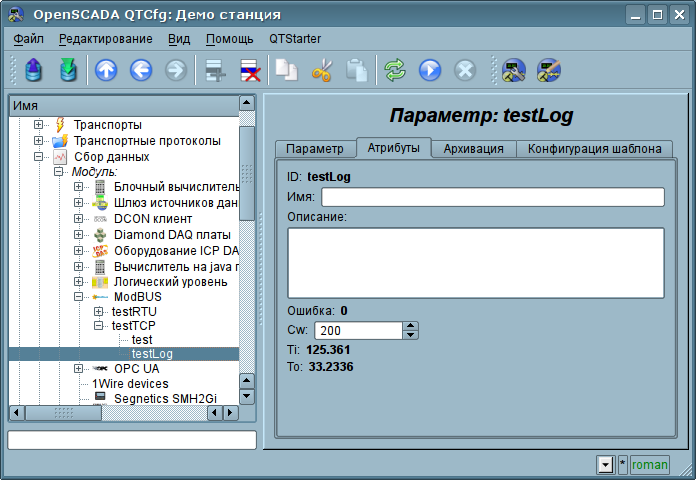Open the Вид menu
696x480 pixels.
(x=179, y=39)
